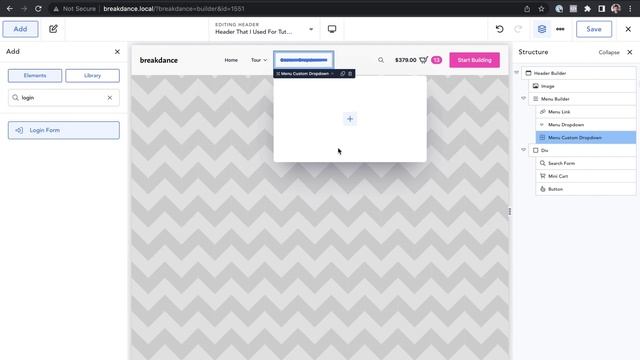
Task: Redo the last change
Action: click(x=518, y=29)
